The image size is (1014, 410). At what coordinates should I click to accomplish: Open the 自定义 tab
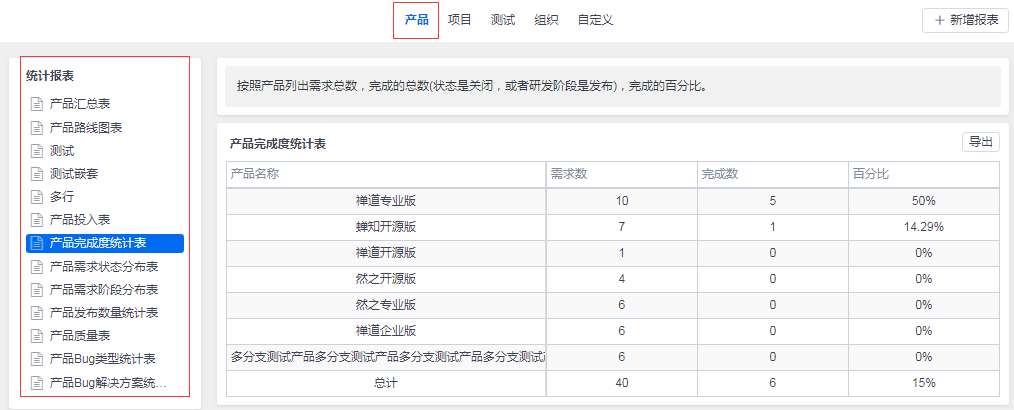tap(596, 20)
